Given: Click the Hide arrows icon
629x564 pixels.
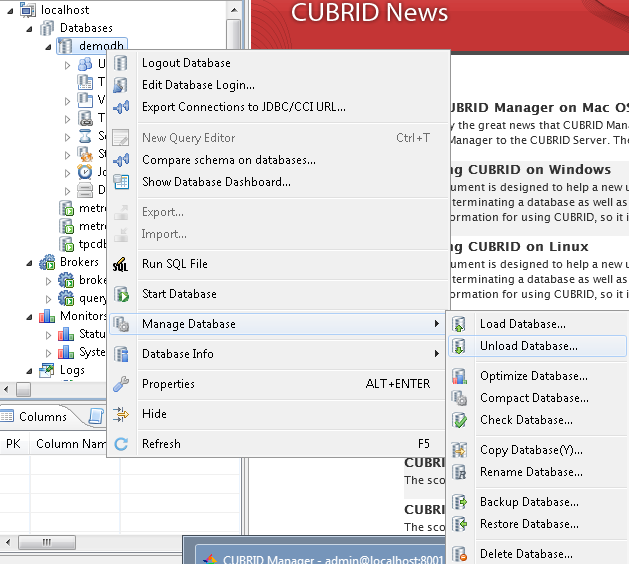Looking at the screenshot, I should click(121, 414).
